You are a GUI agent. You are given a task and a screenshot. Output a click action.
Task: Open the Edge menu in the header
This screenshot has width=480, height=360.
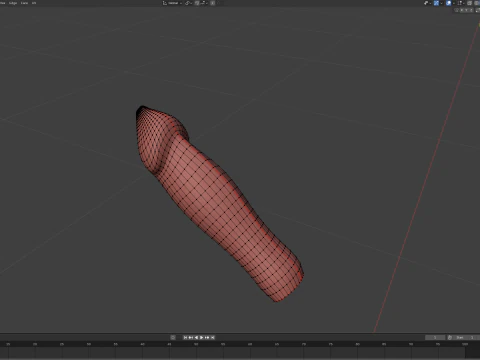coord(13,3)
